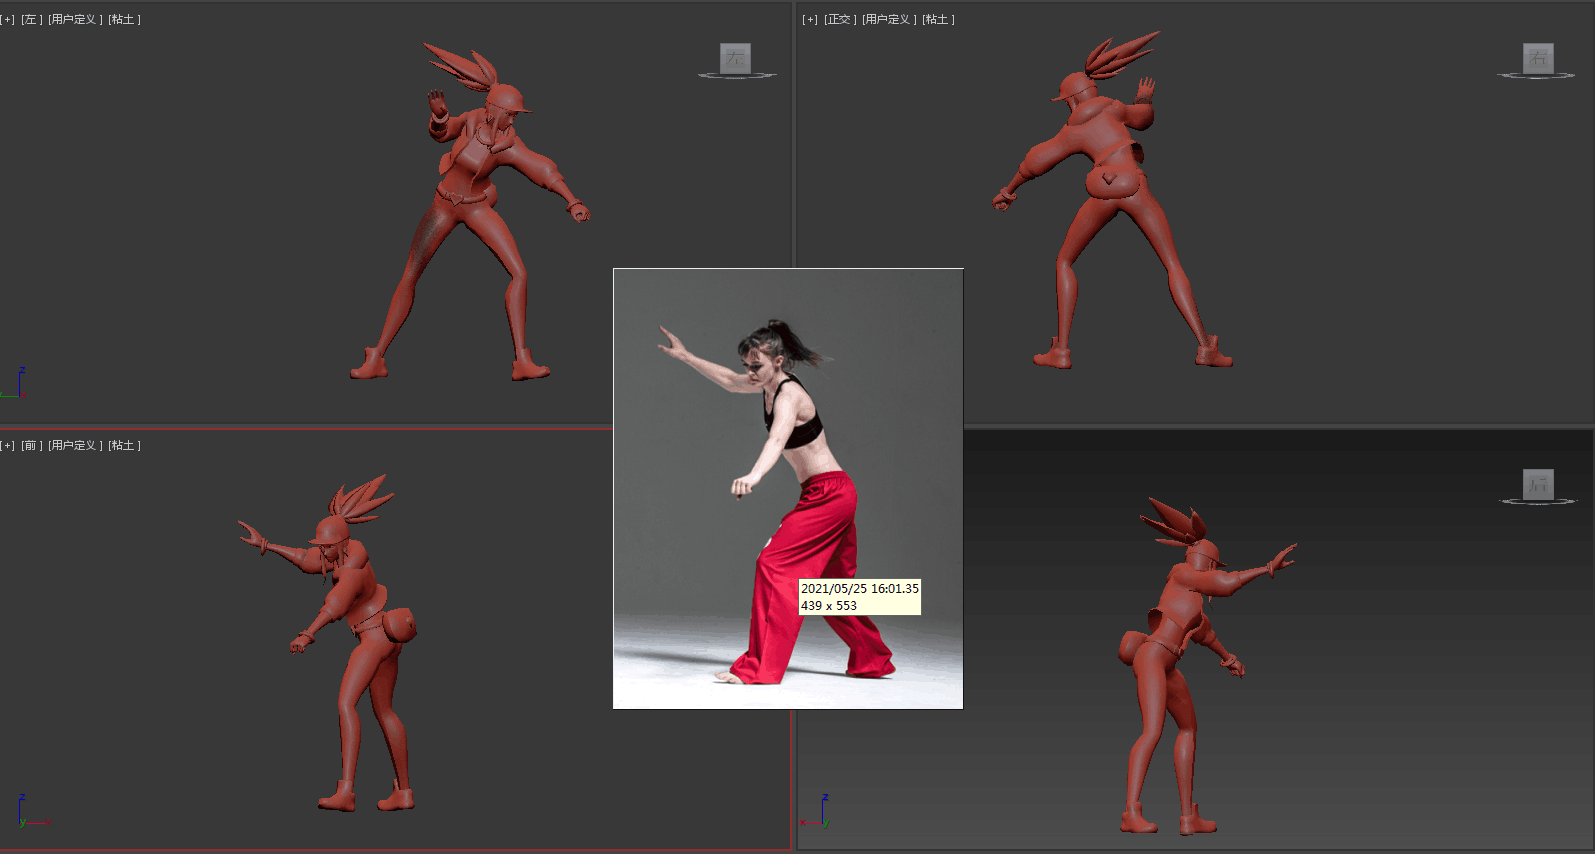1595x854 pixels.
Task: Click 粘土 shading label in the orthographic viewport
Action: tap(938, 20)
